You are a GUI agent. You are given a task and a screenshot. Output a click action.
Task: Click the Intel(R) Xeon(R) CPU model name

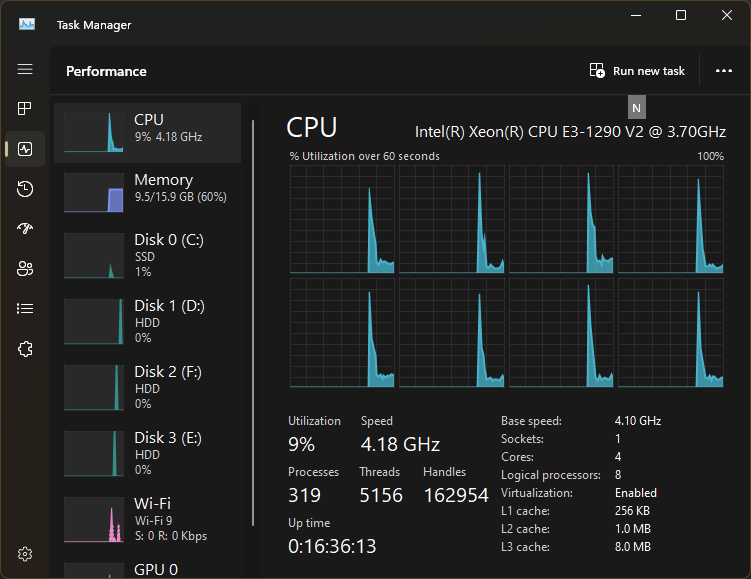(570, 132)
